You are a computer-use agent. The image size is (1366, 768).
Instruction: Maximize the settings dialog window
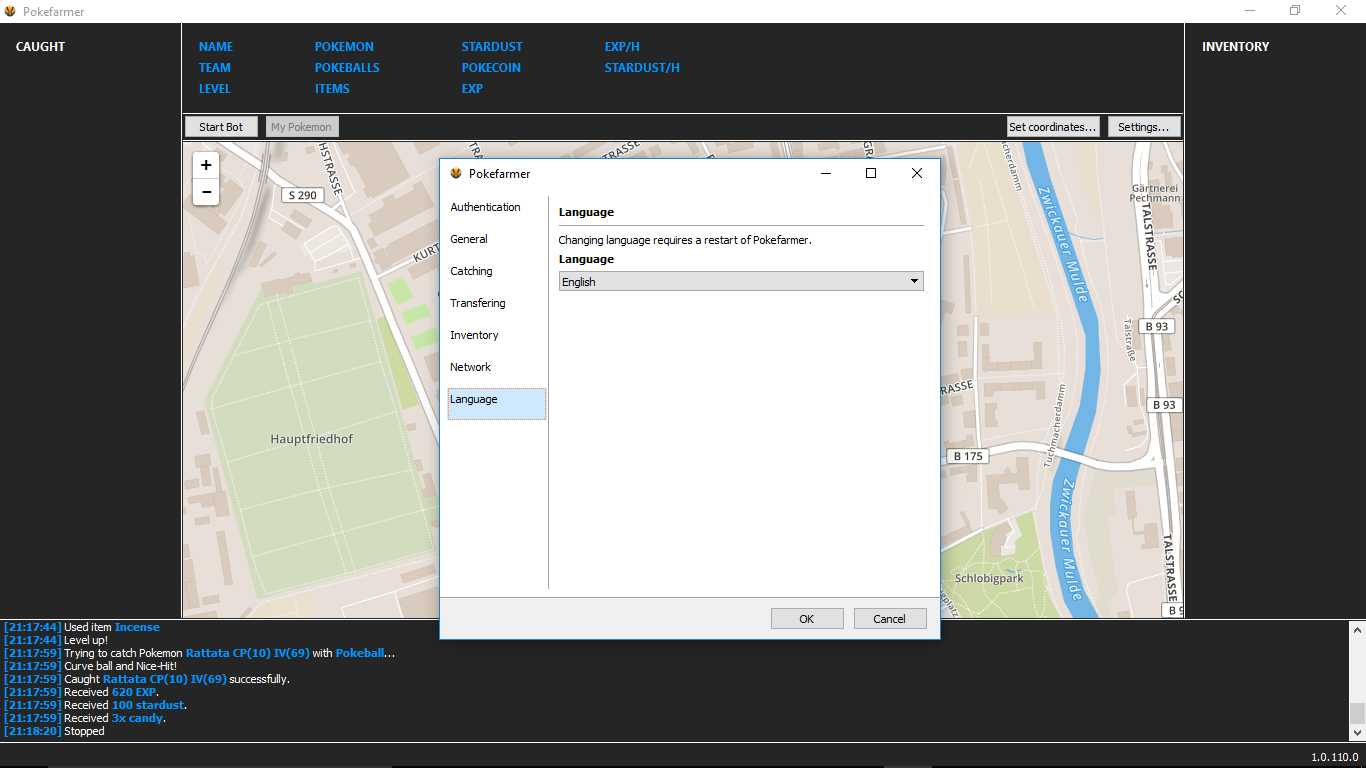871,173
